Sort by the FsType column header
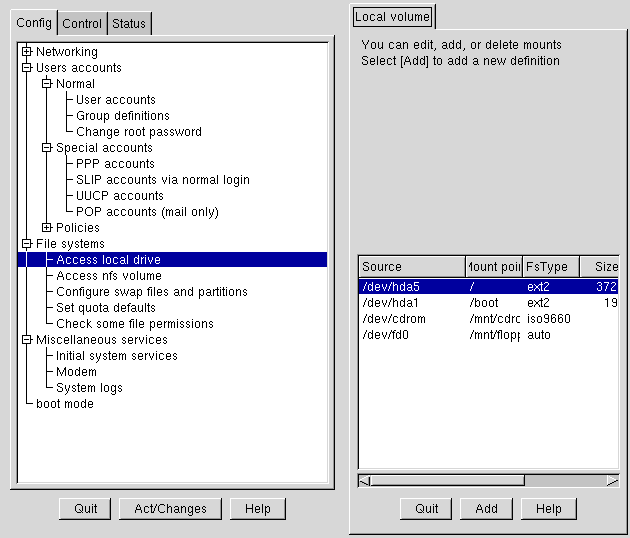The width and height of the screenshot is (630, 538). point(551,267)
